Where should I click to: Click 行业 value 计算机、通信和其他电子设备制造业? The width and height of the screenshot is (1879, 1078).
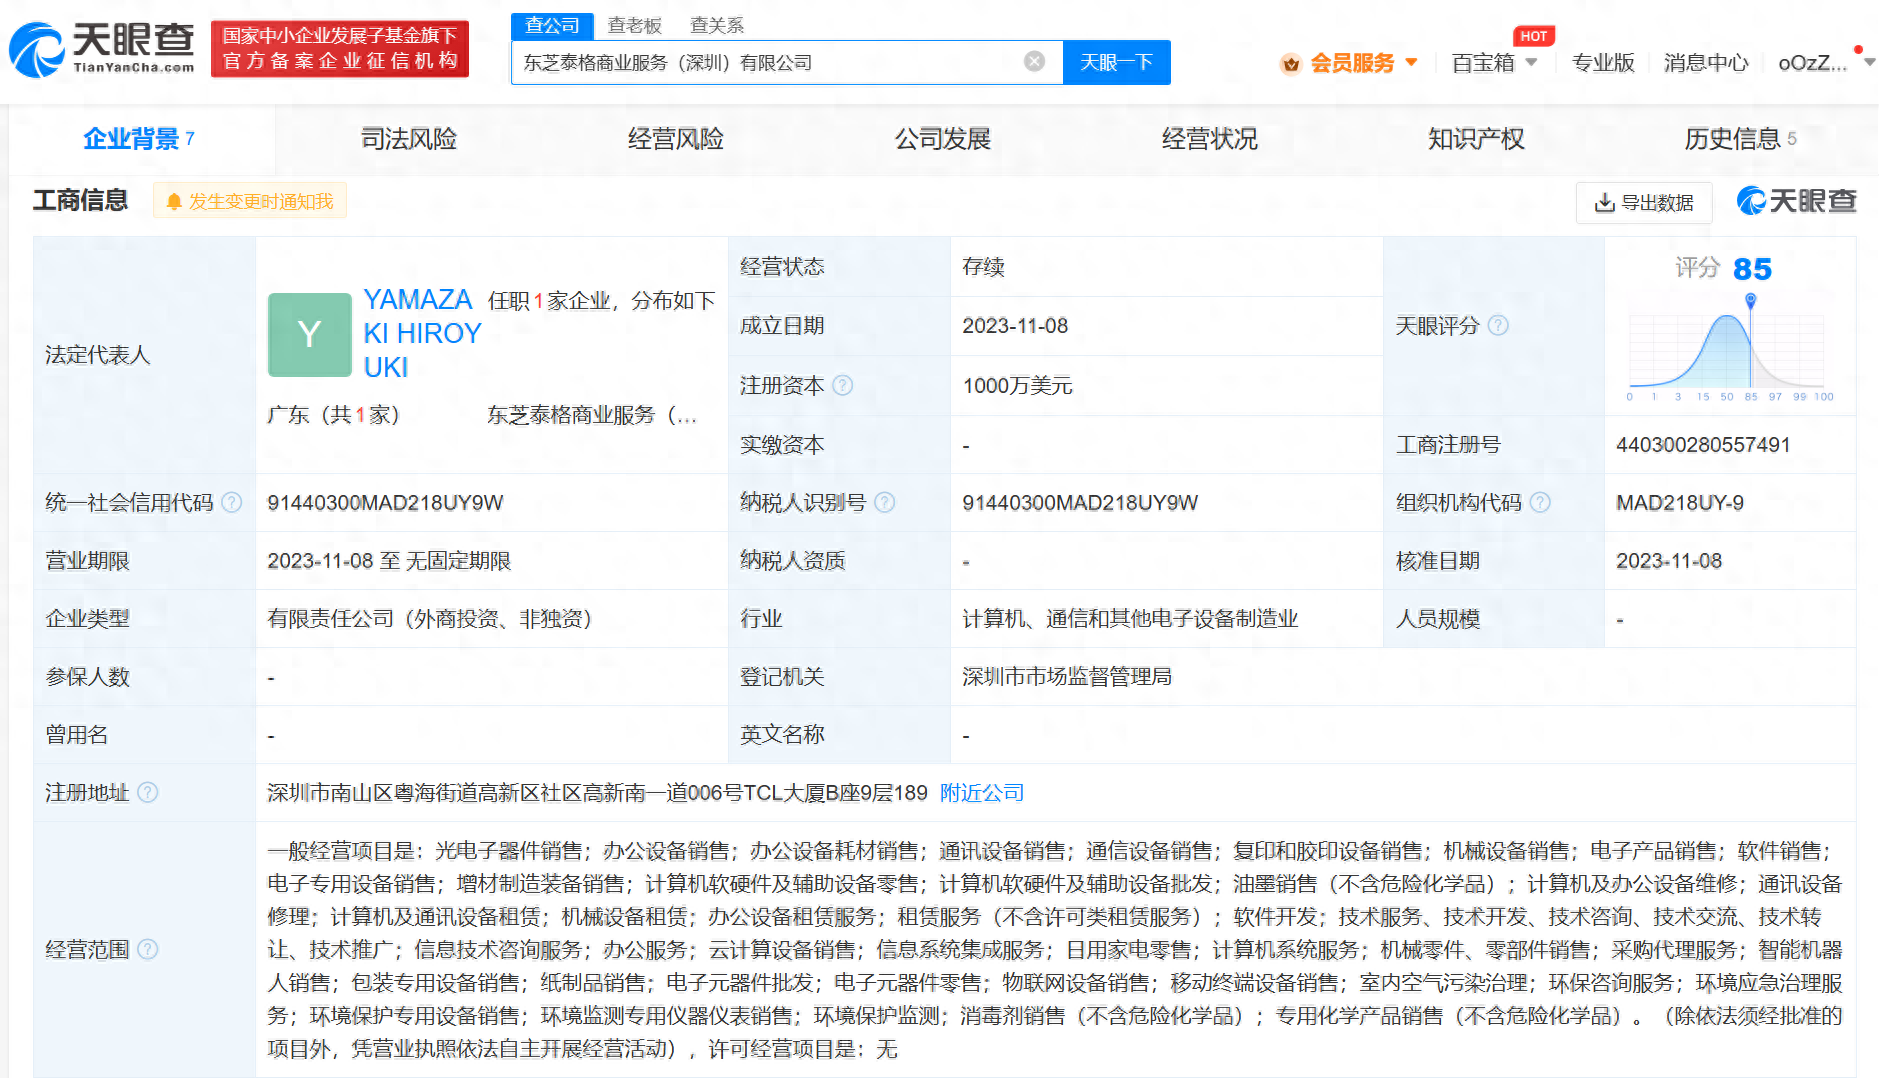tap(1130, 619)
